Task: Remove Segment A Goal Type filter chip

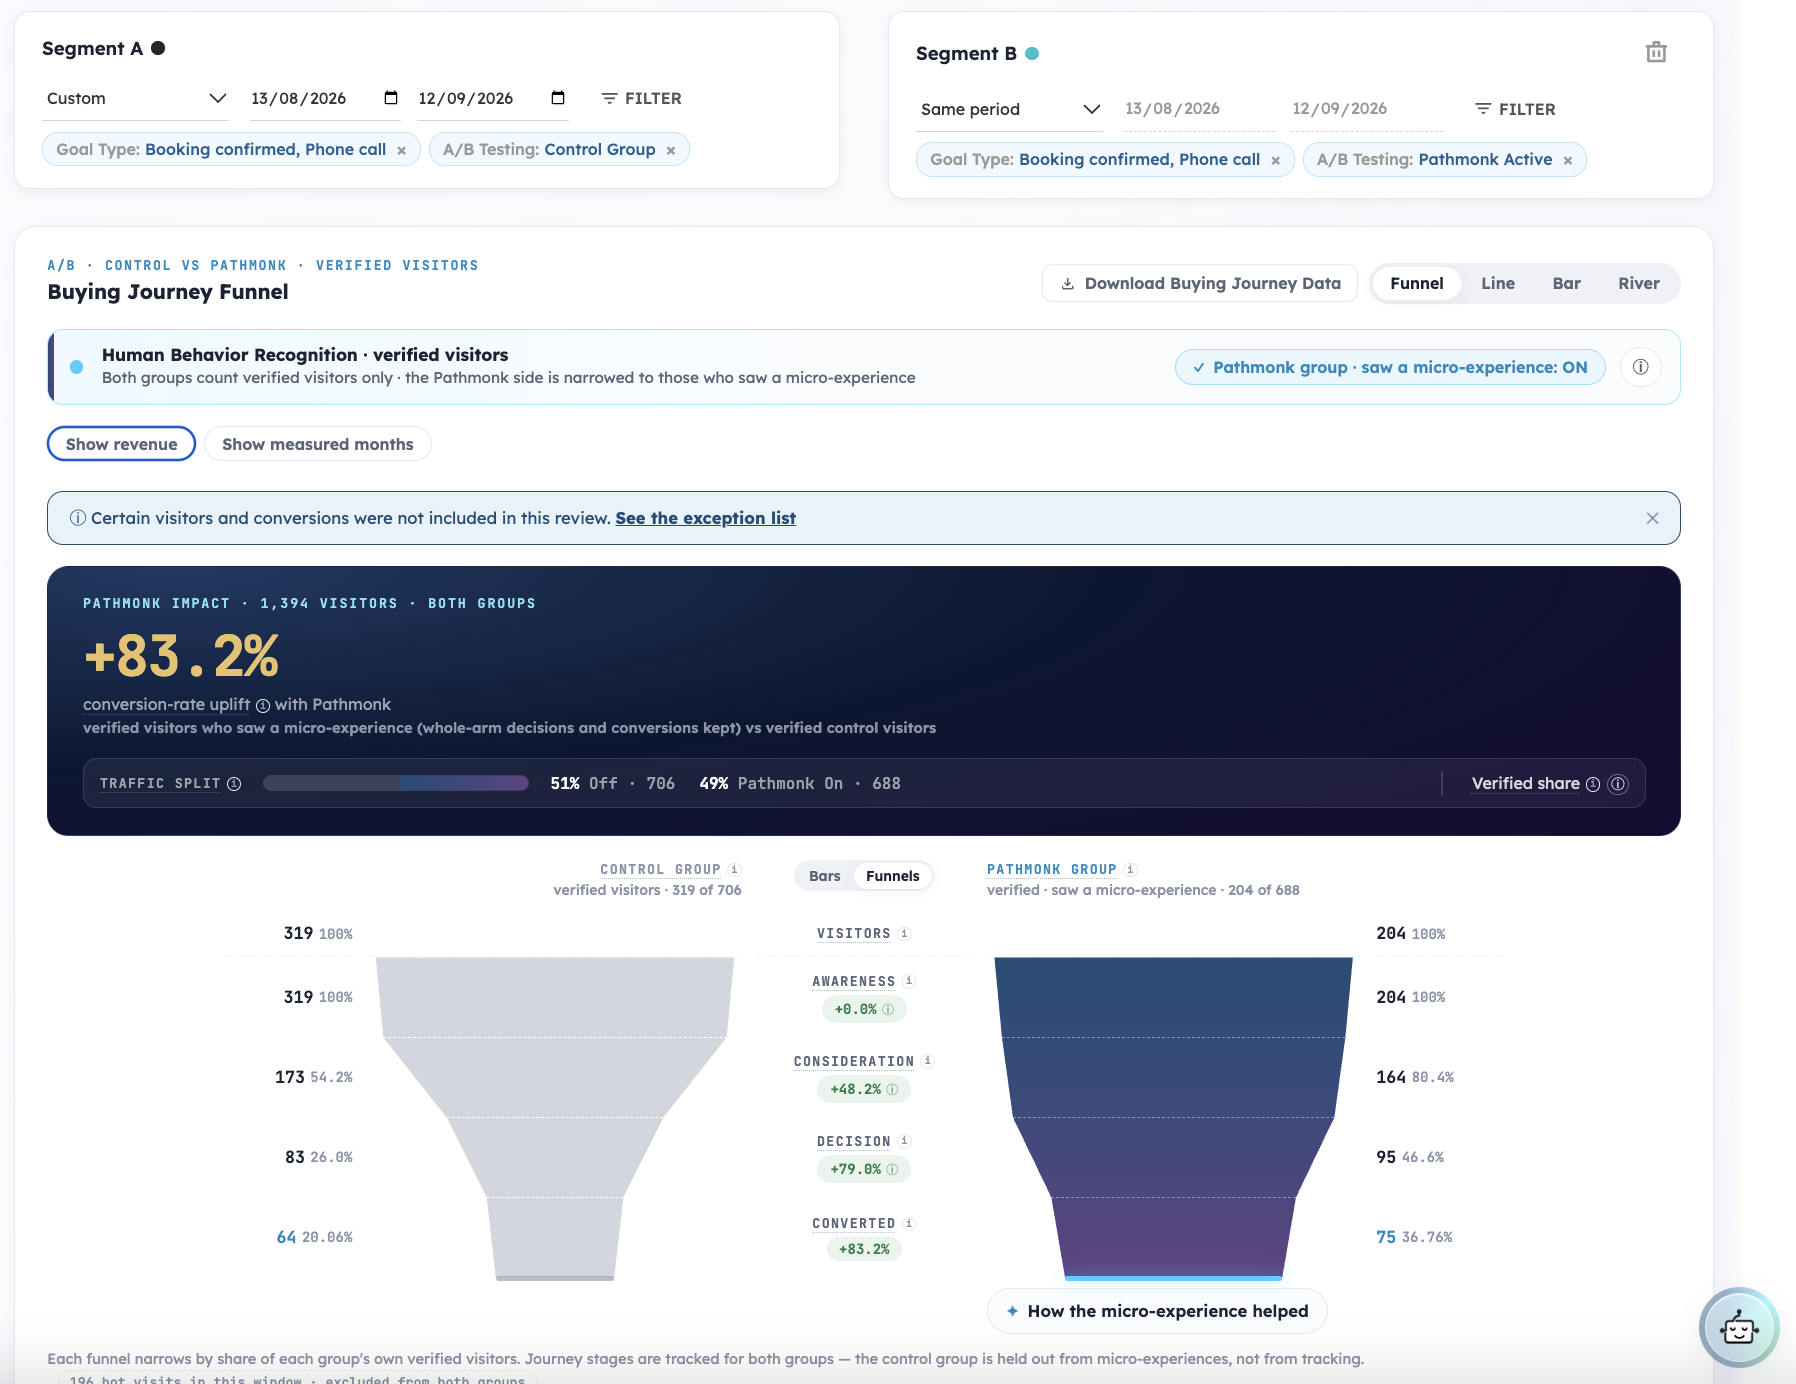Action: click(401, 150)
